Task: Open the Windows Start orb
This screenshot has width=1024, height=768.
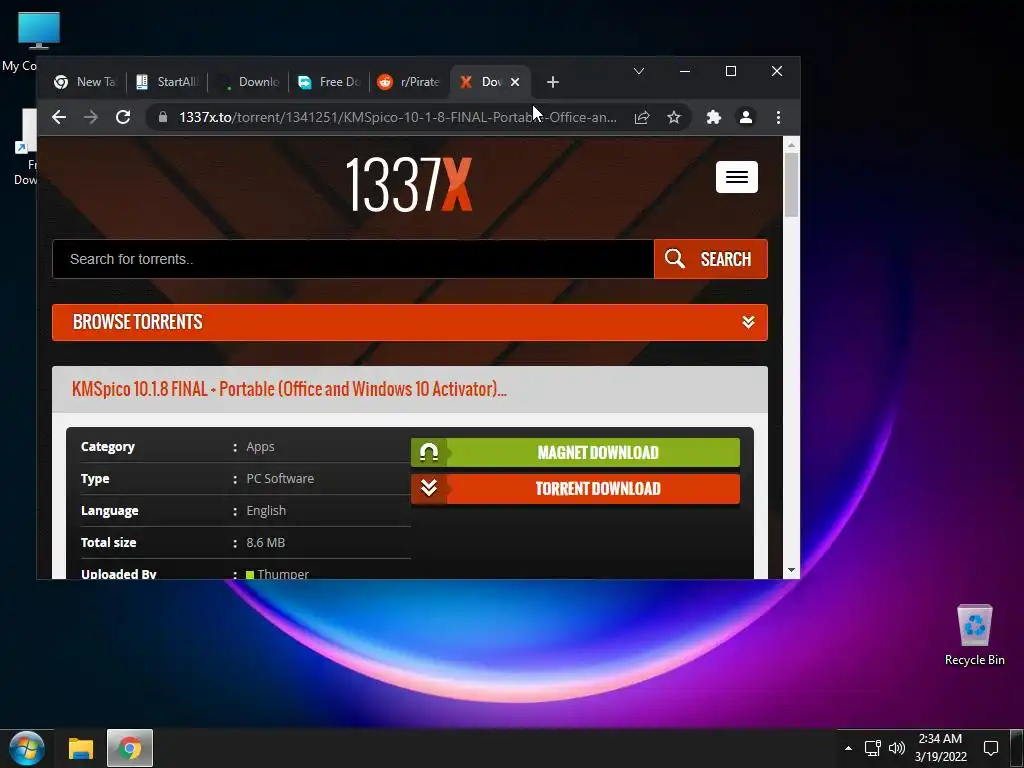Action: coord(26,748)
